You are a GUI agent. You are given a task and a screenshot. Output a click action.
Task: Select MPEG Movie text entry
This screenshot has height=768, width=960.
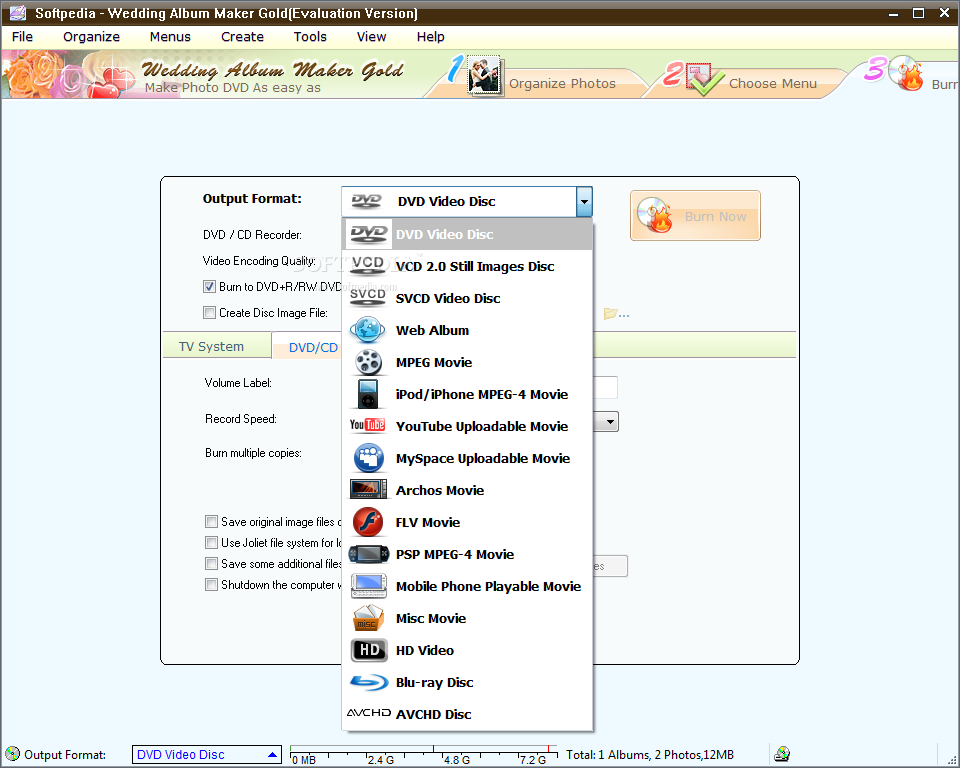(433, 363)
